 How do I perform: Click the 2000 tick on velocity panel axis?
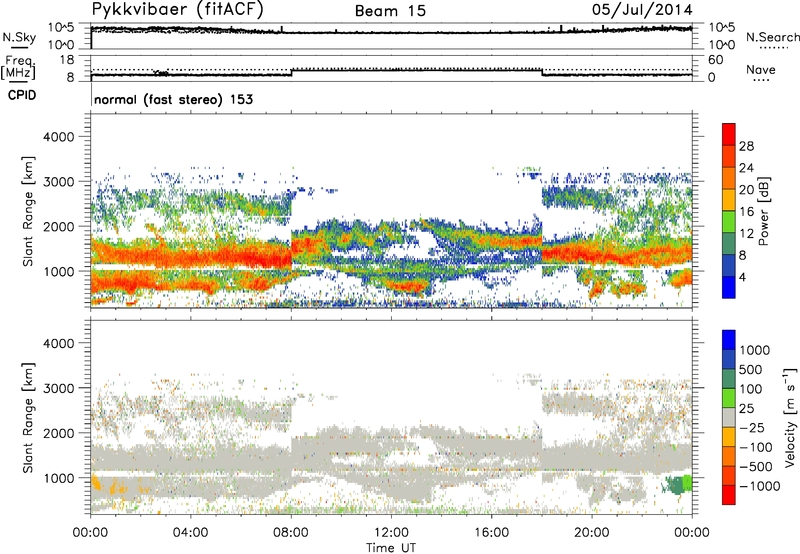click(x=58, y=433)
